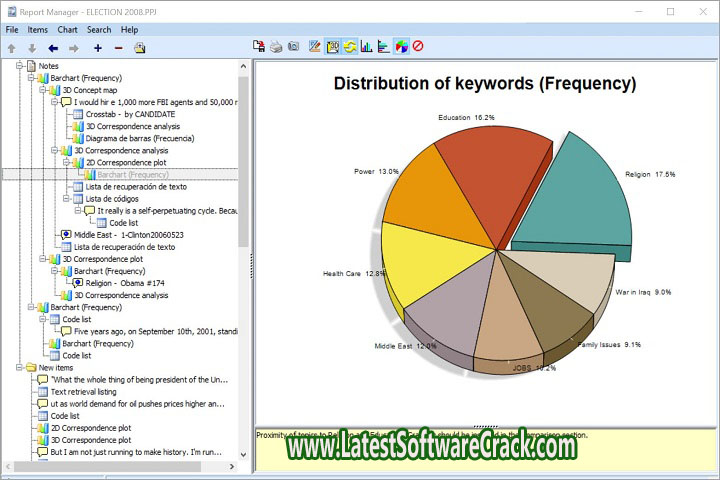Collapse the New items tree node
The width and height of the screenshot is (720, 480).
tap(20, 368)
